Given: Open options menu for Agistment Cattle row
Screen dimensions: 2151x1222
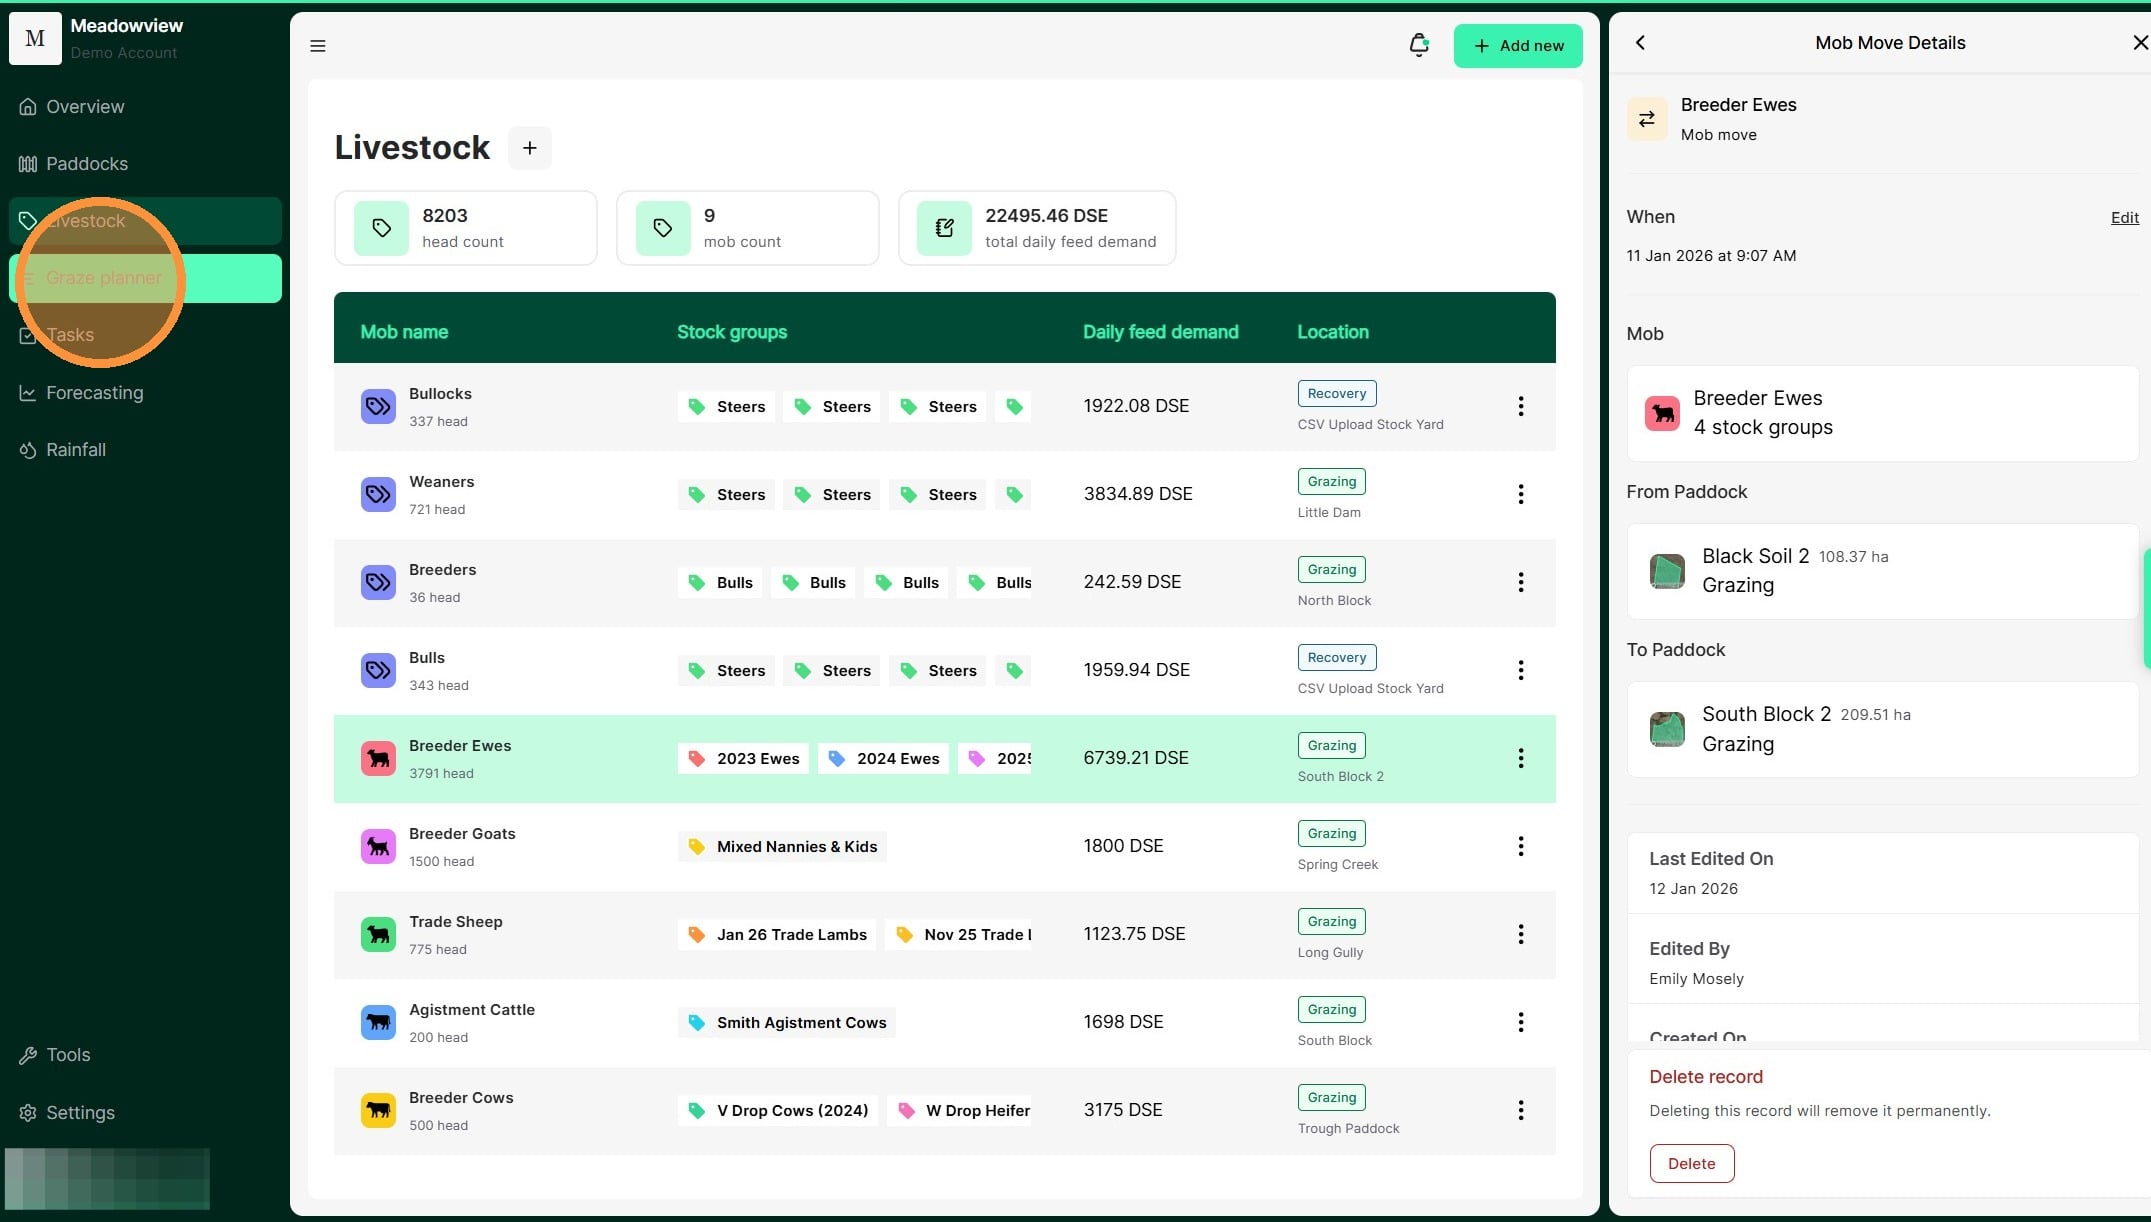Looking at the screenshot, I should pyautogui.click(x=1520, y=1023).
